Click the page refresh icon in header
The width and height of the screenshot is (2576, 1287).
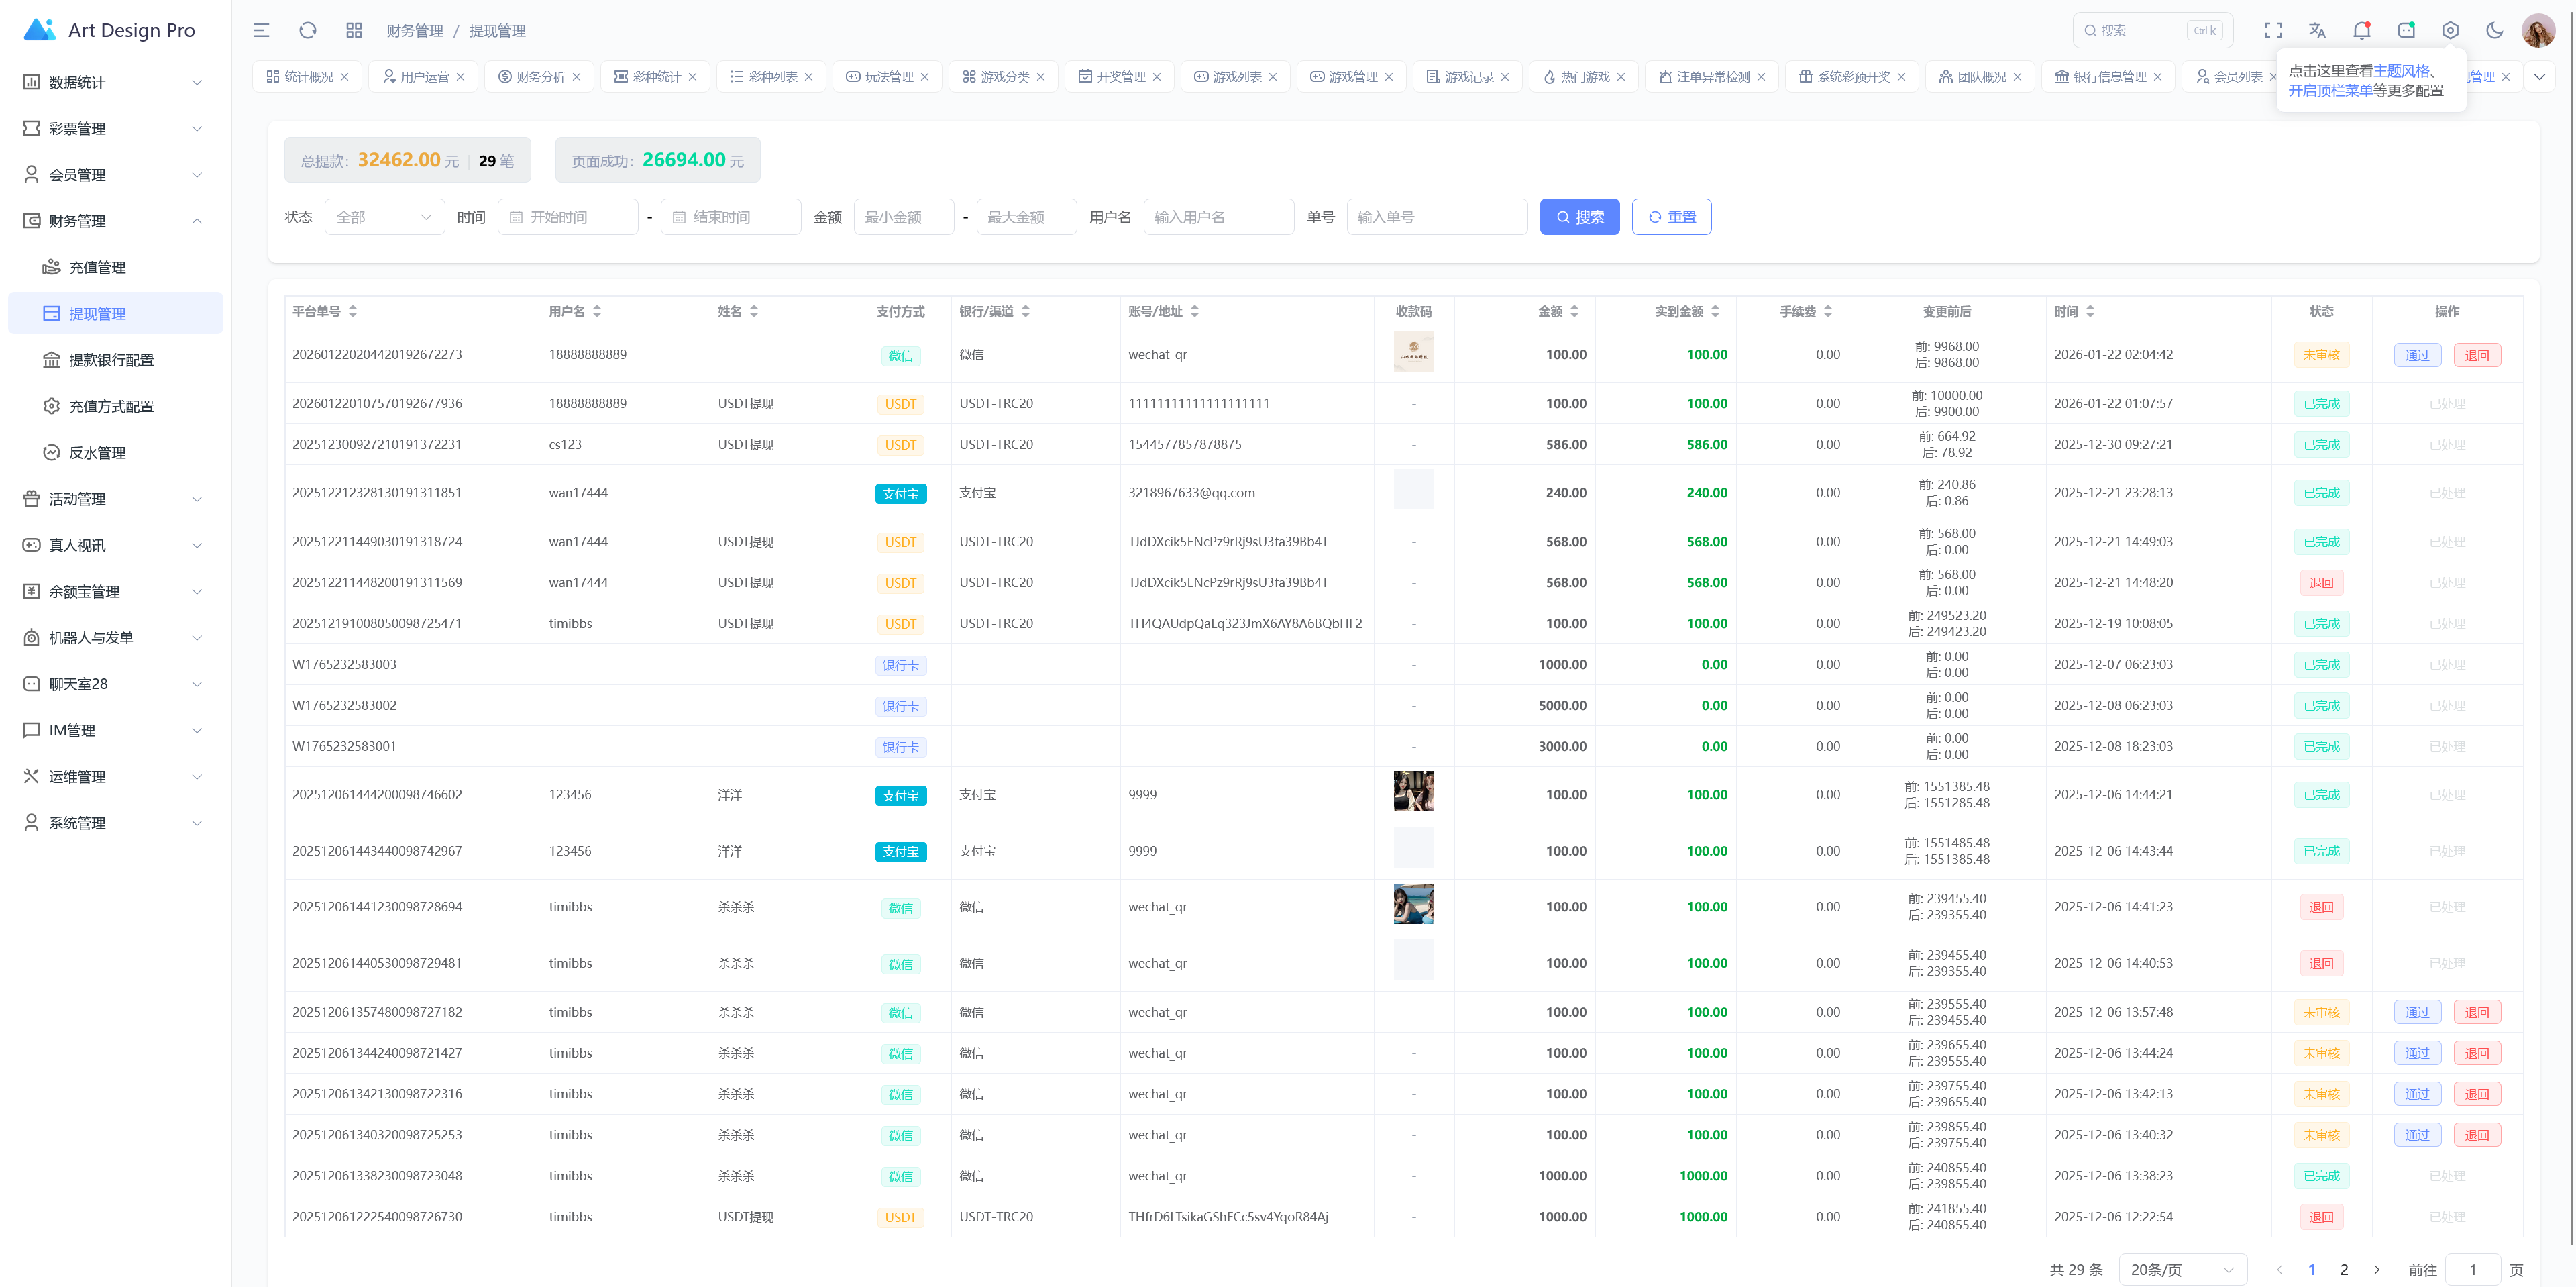pos(308,30)
